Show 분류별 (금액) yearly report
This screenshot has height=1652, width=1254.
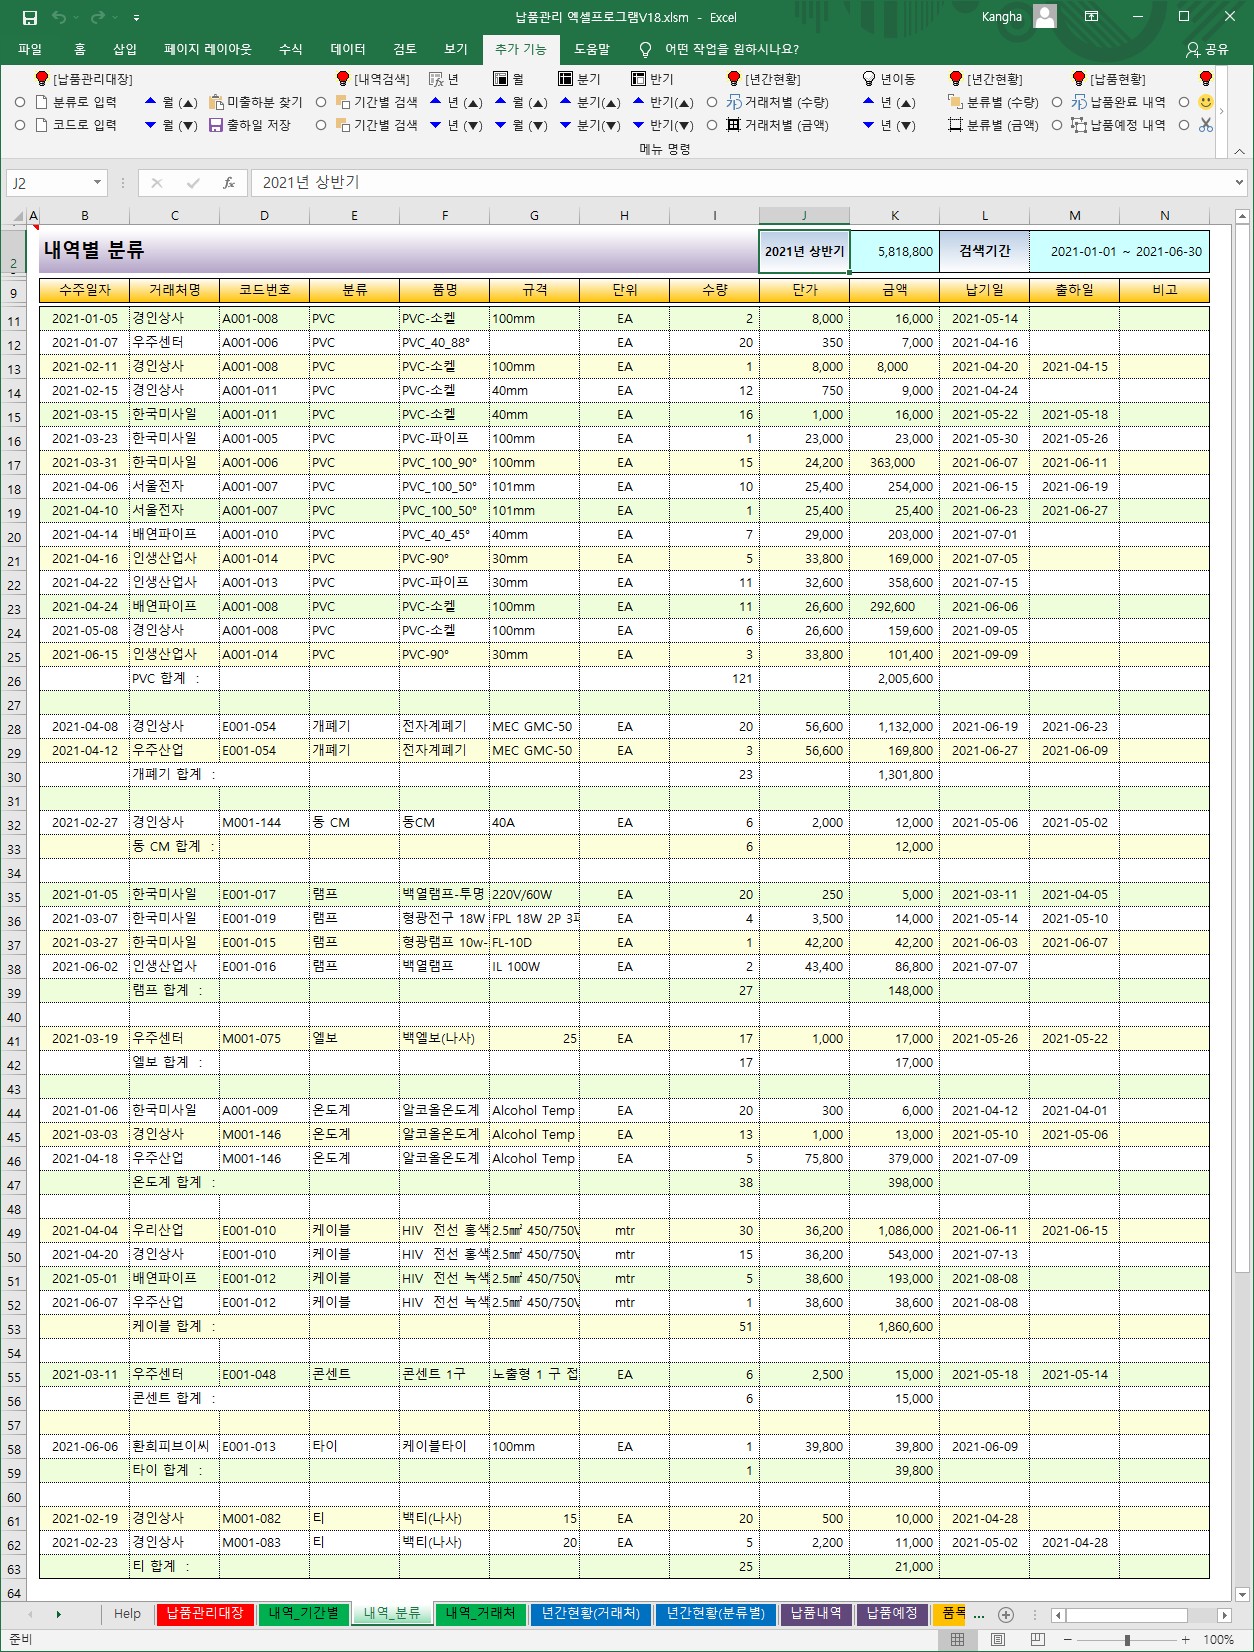[x=993, y=125]
